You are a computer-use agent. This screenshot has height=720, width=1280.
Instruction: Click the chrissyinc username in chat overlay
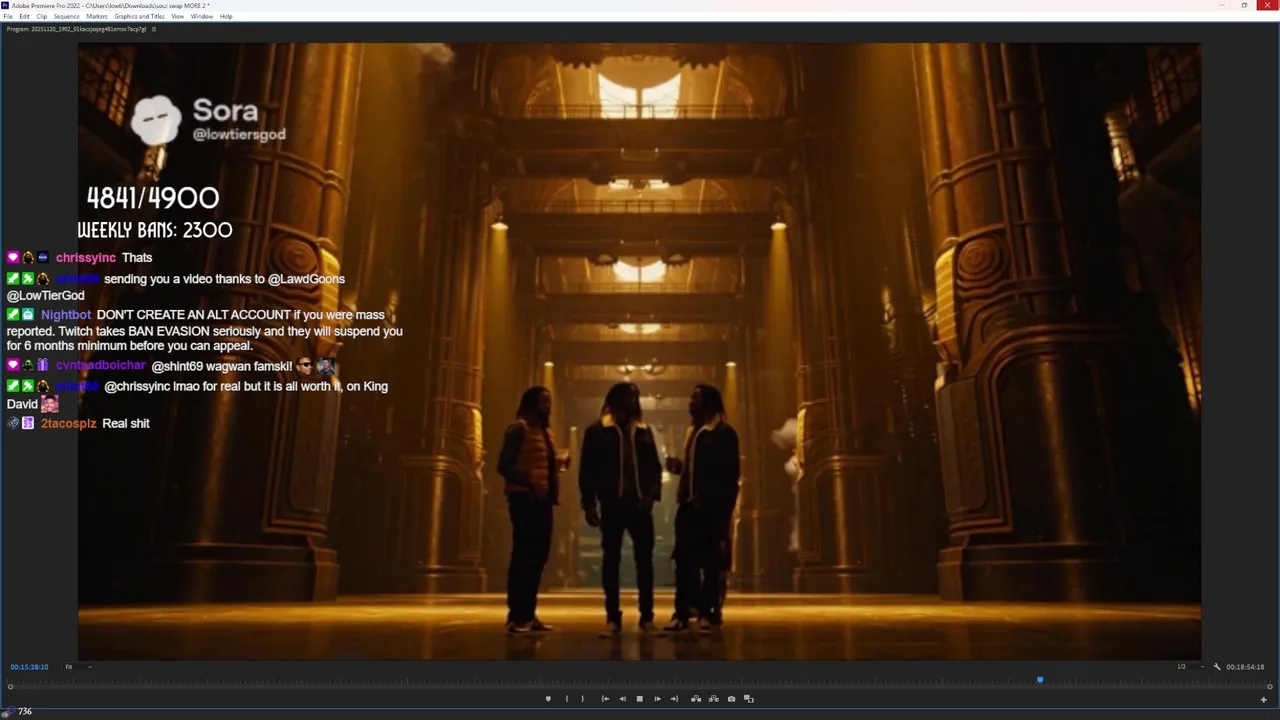(x=86, y=258)
